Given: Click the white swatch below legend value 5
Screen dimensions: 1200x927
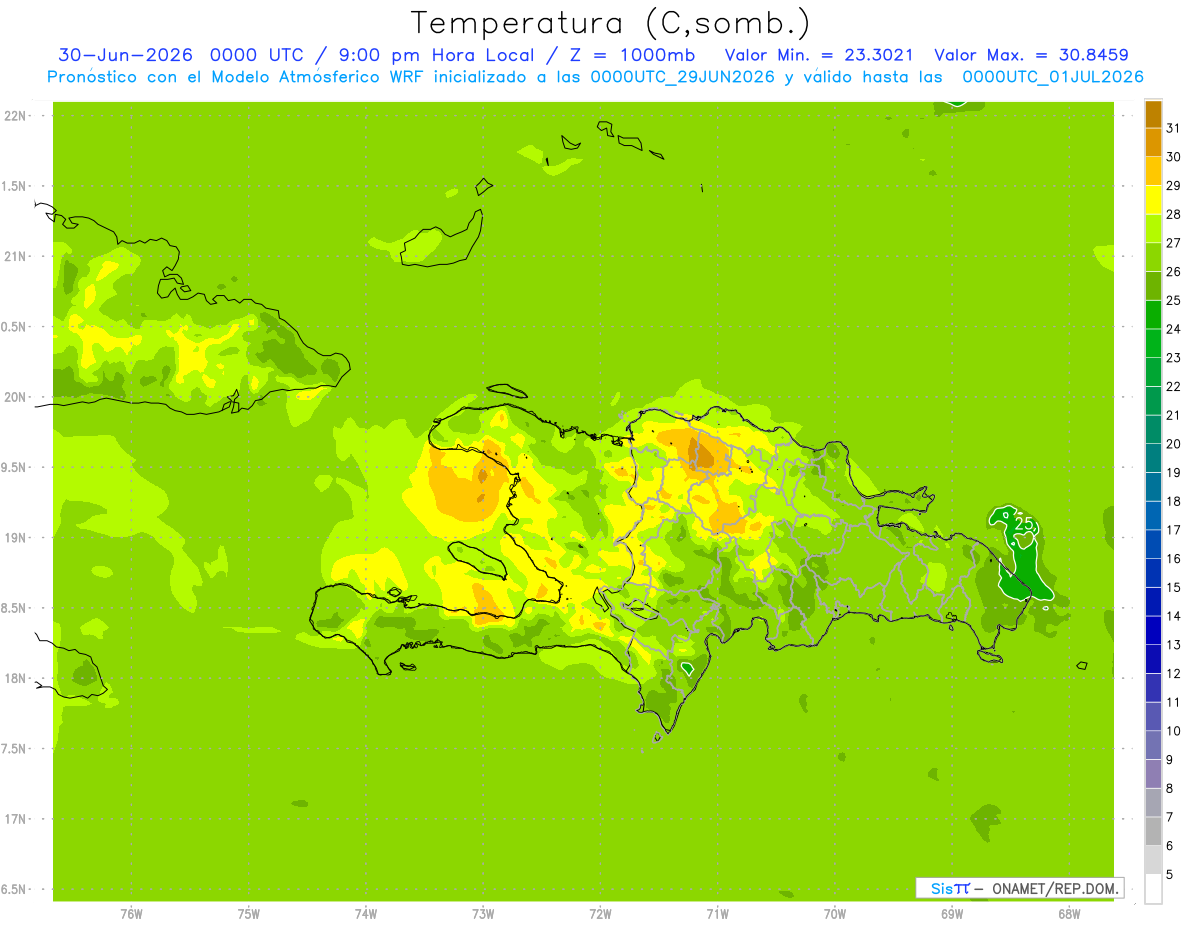Looking at the screenshot, I should click(1153, 889).
